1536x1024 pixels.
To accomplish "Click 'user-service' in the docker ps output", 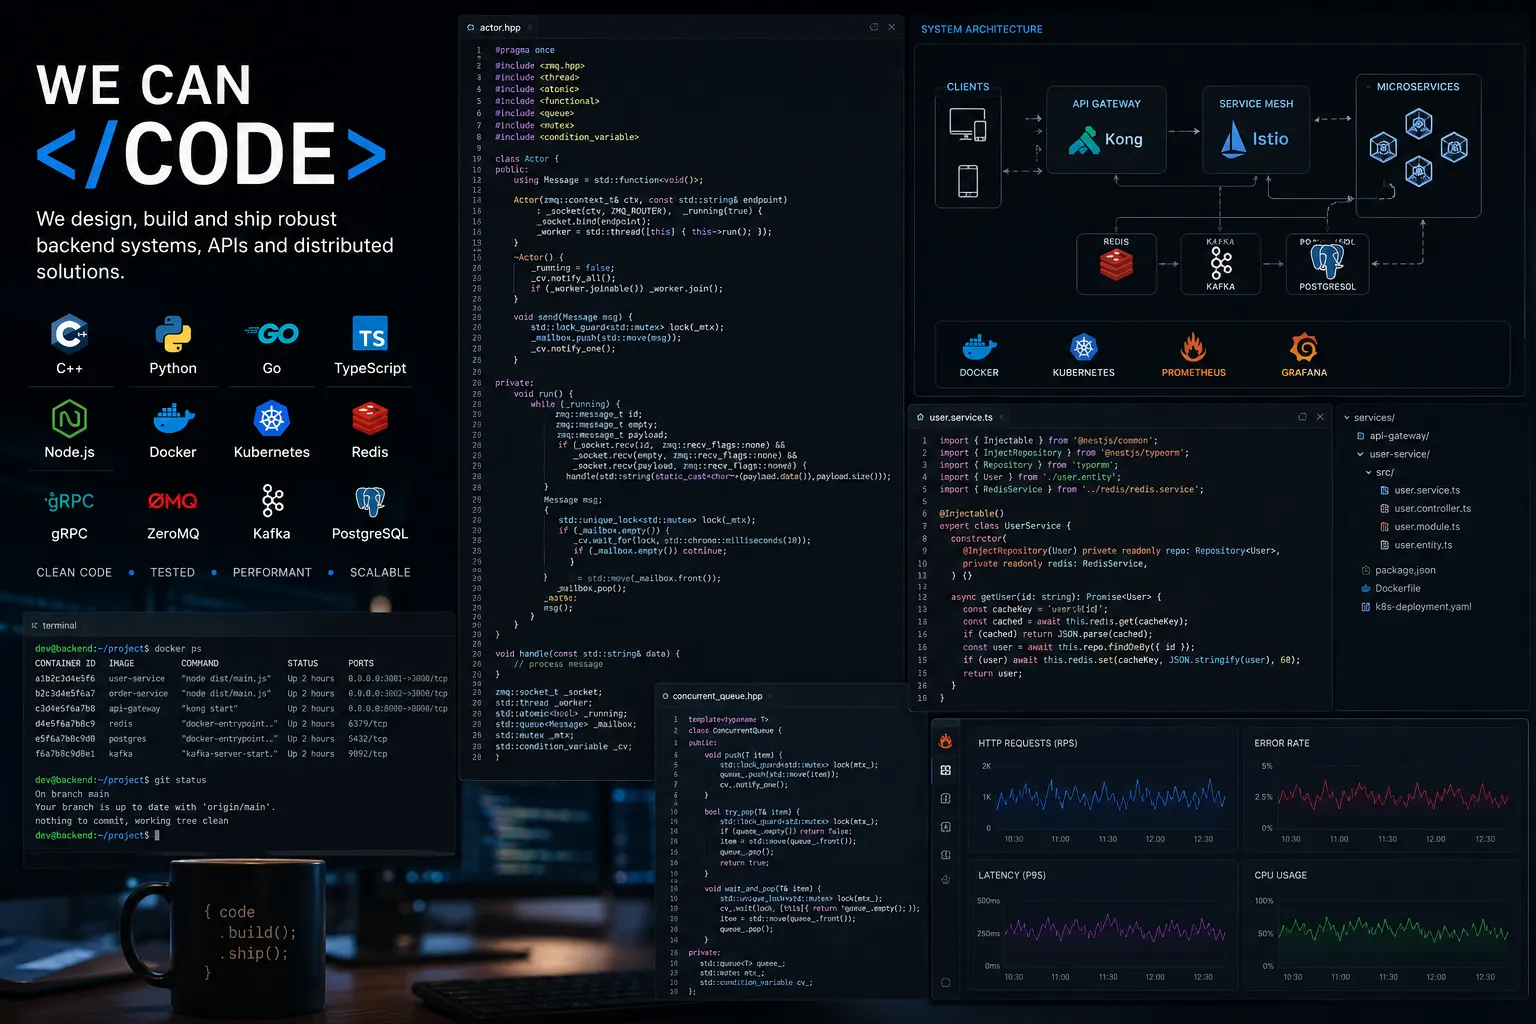I will (137, 678).
